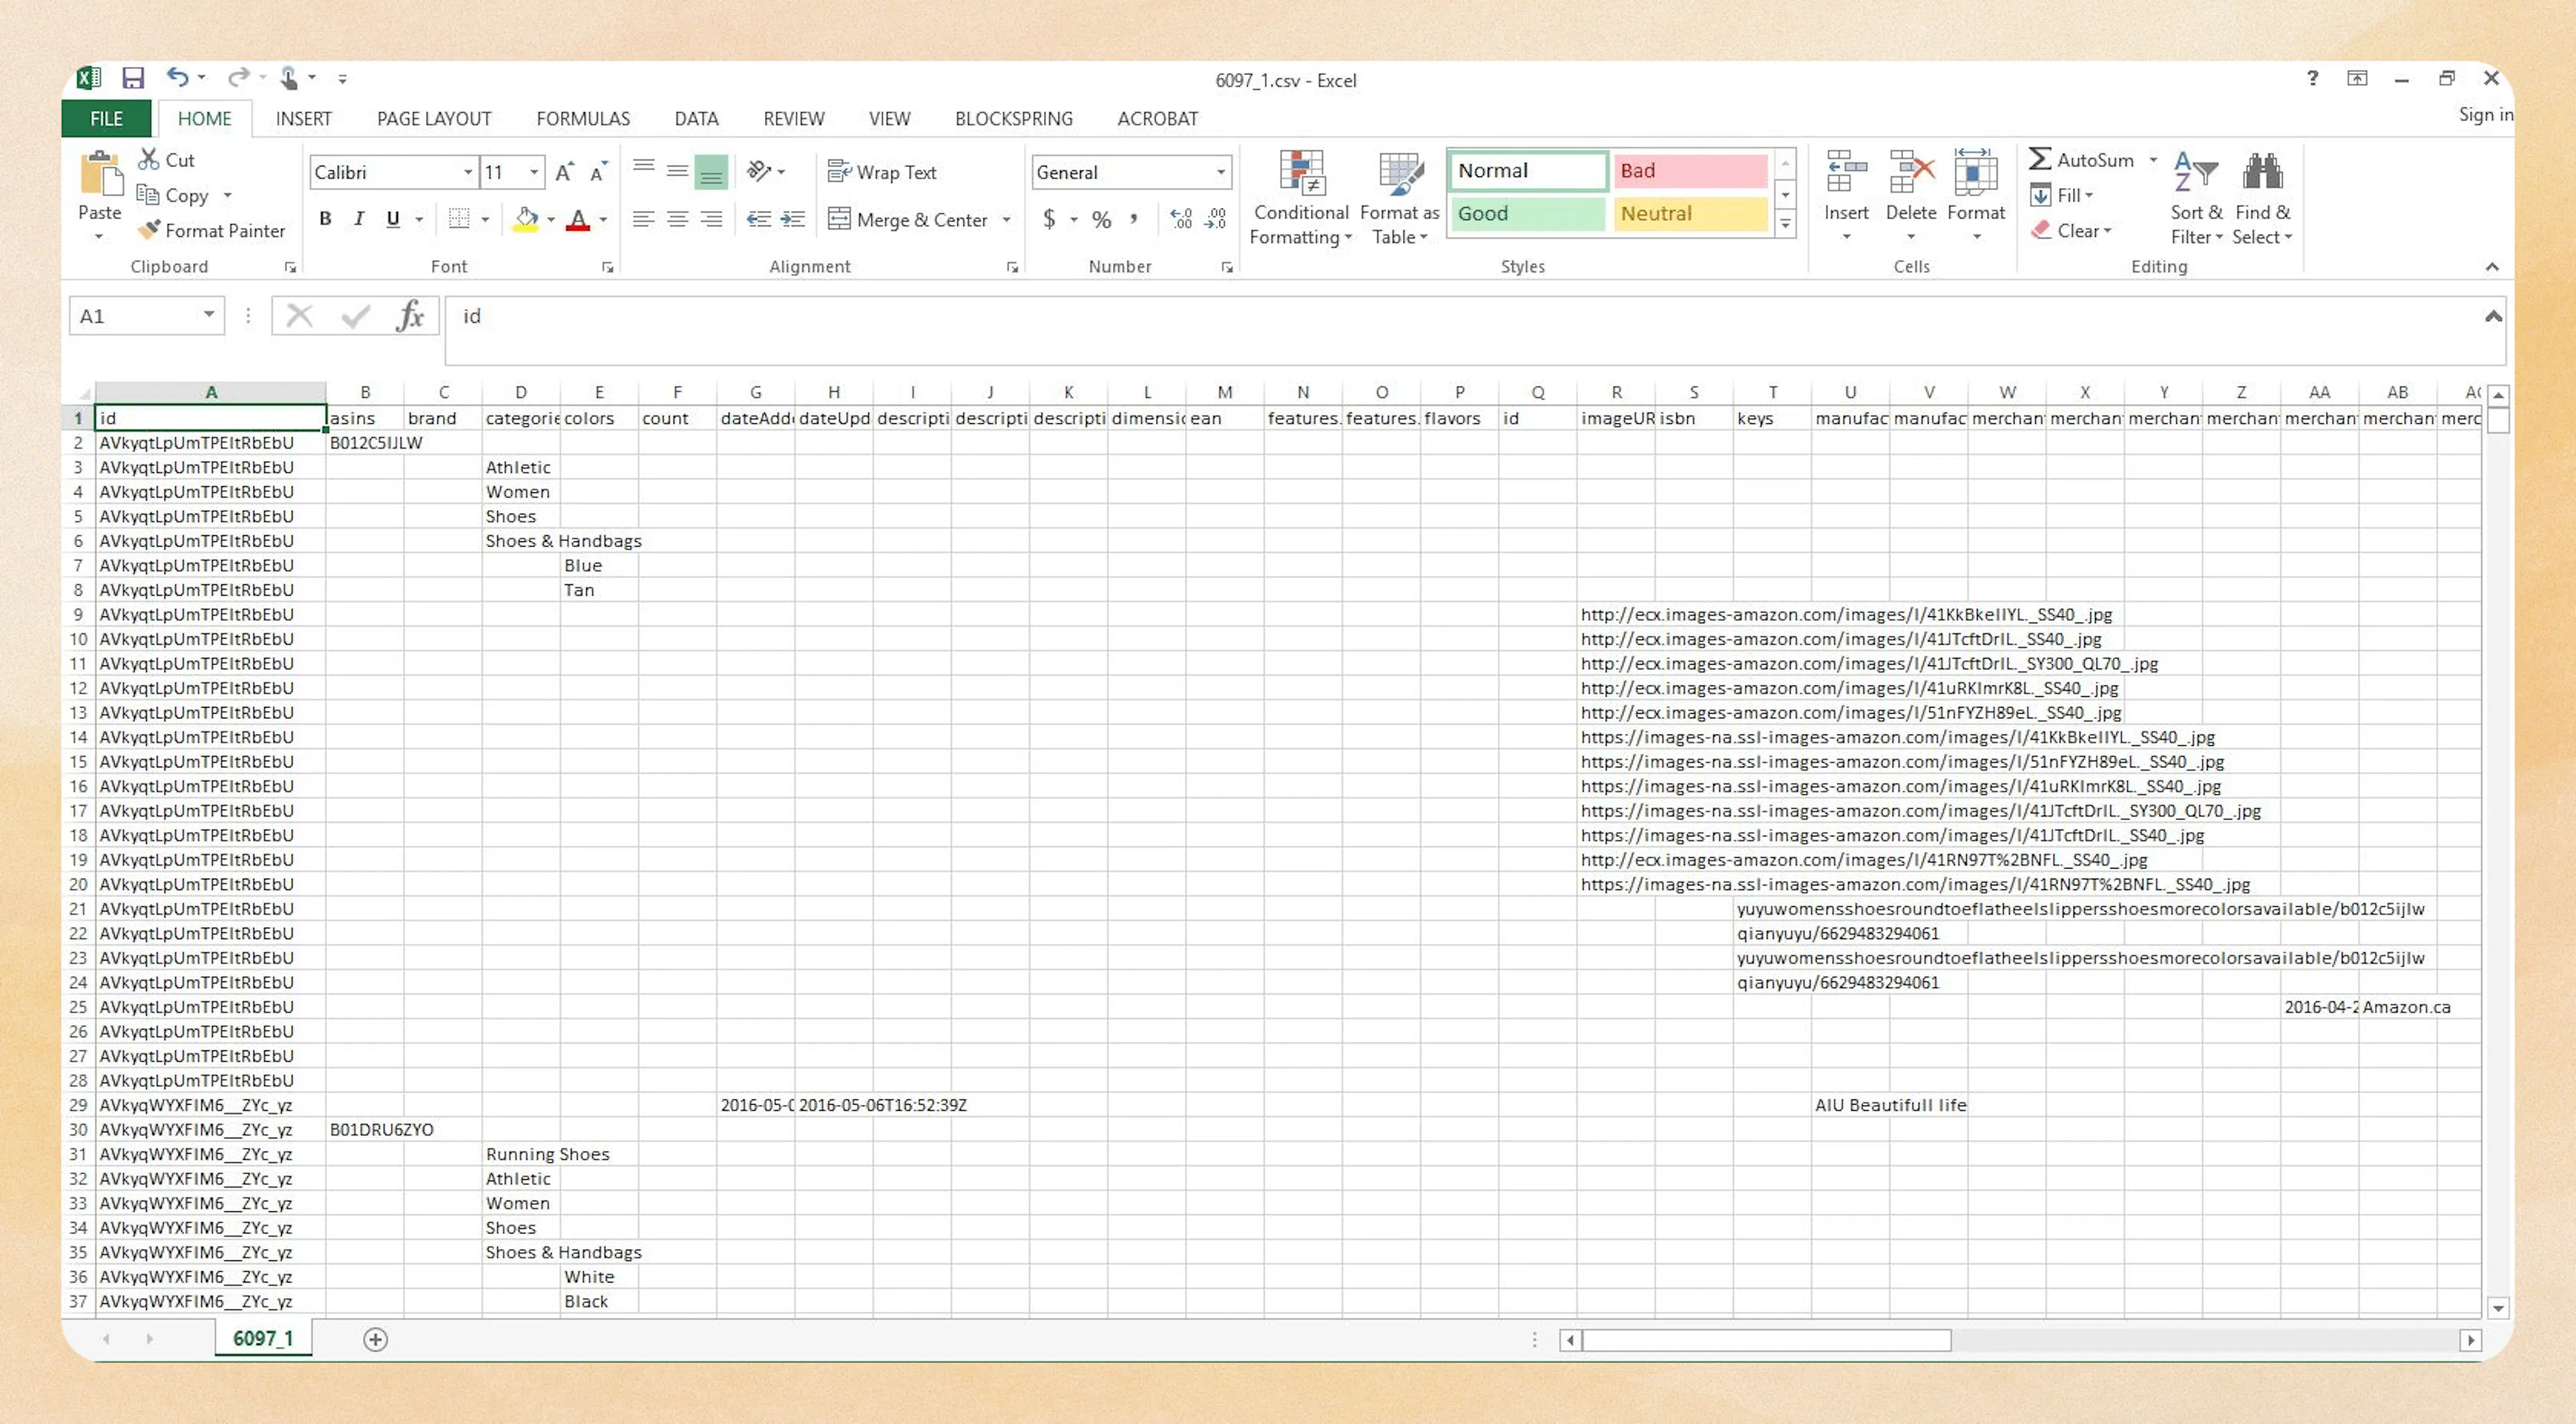Apply the Percent Style format
The width and height of the screenshot is (2576, 1424).
pos(1101,219)
